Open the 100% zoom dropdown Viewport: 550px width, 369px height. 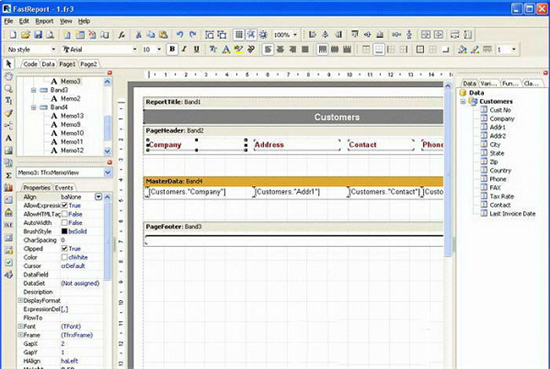click(x=295, y=35)
